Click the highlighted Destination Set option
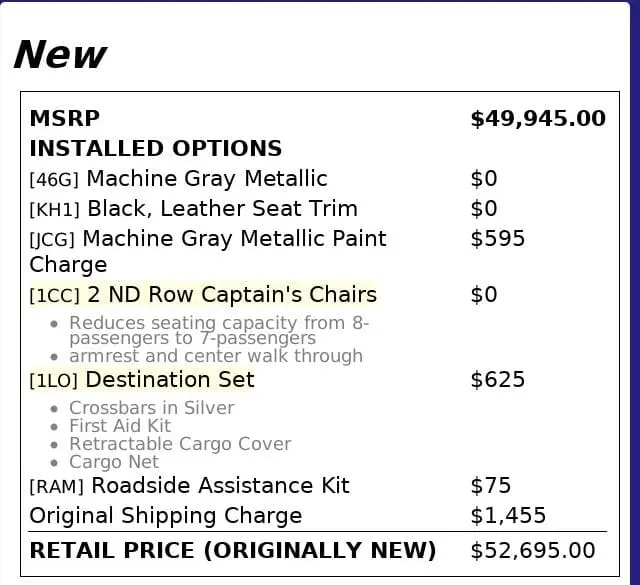640x585 pixels. click(x=142, y=380)
